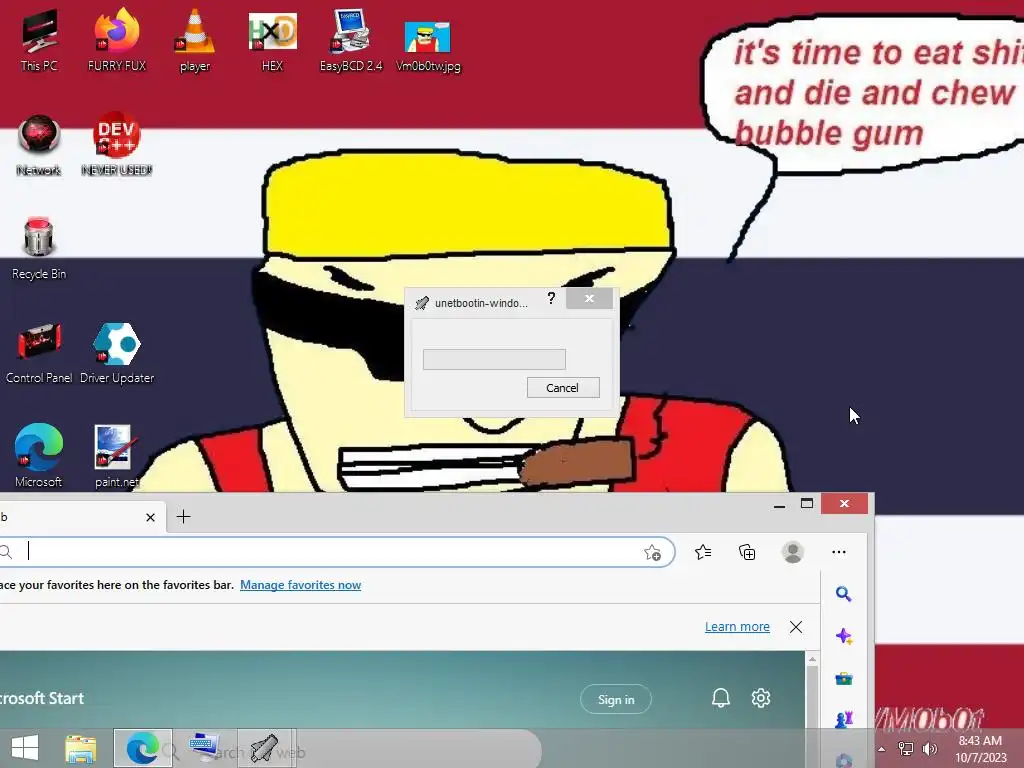Open the Edge sidebar Copilot sparkle icon

(x=844, y=636)
